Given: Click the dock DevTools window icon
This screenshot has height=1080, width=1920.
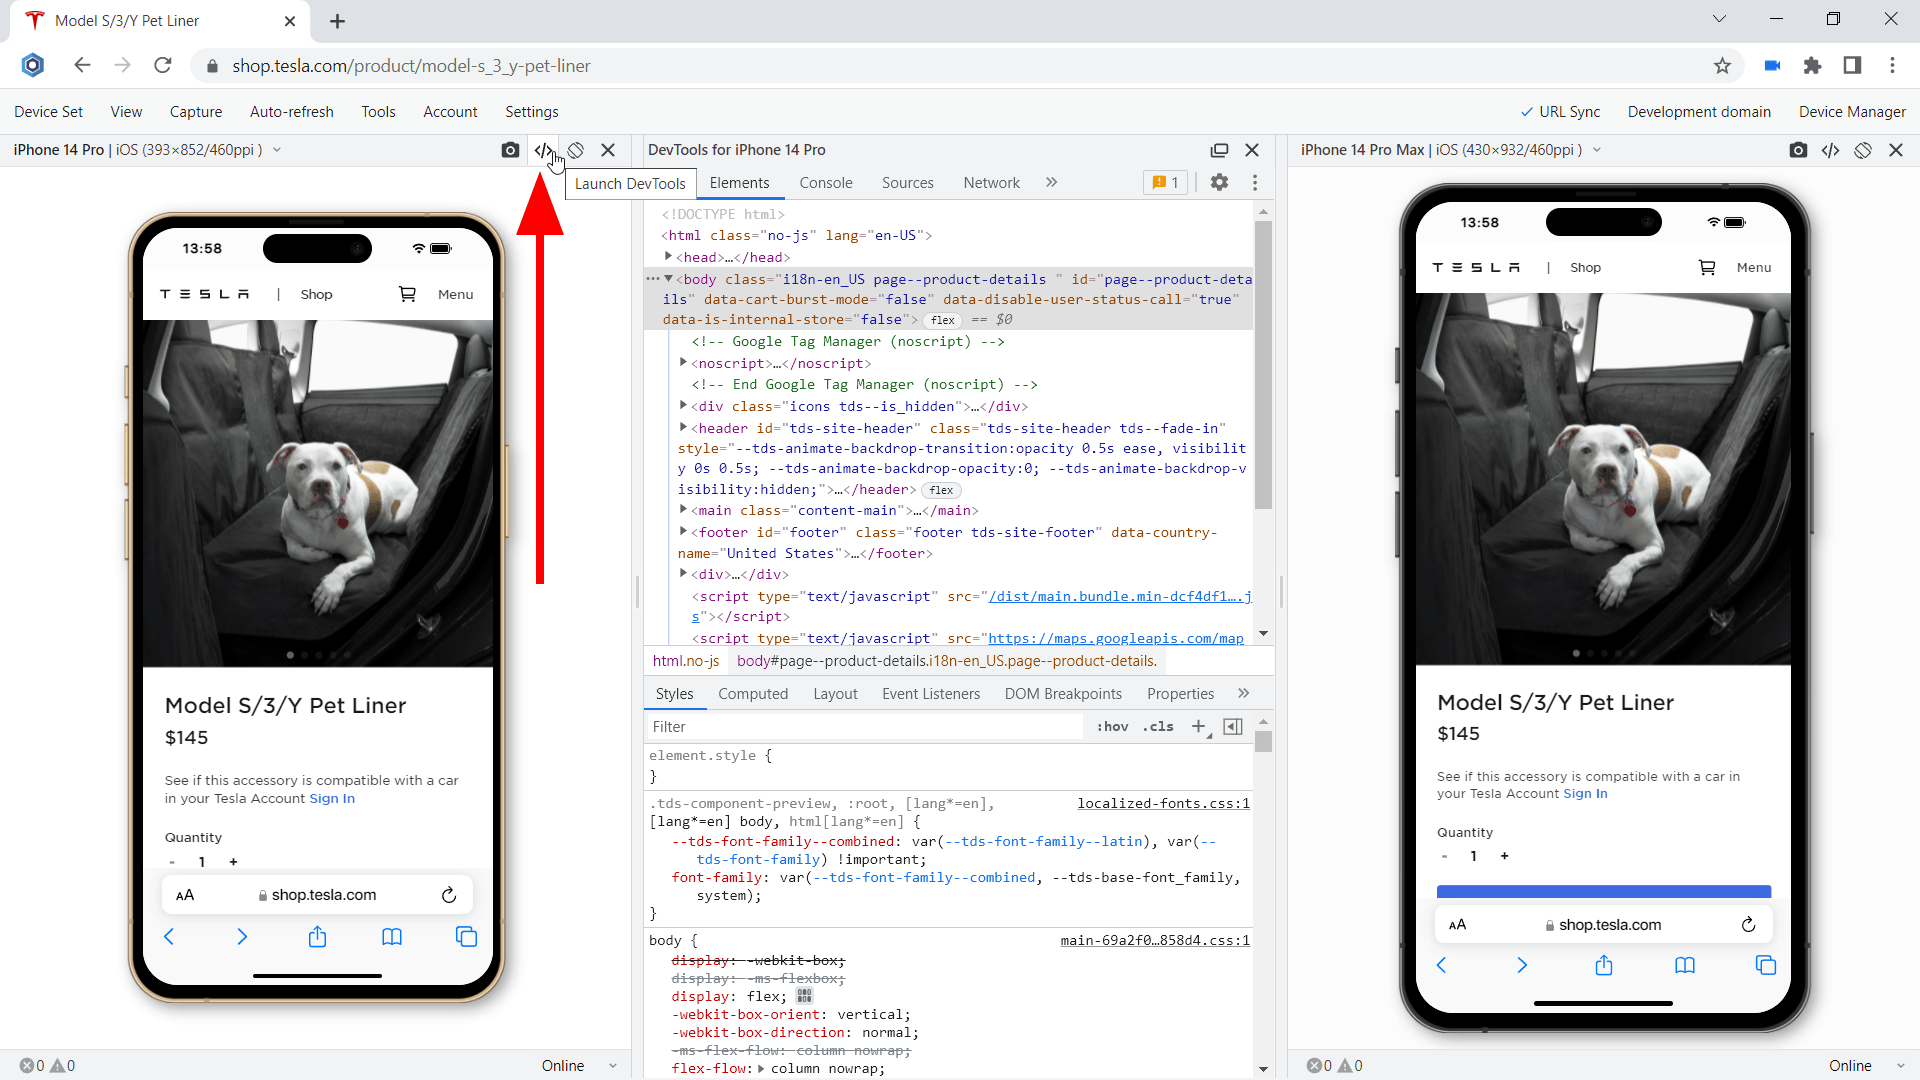Looking at the screenshot, I should [x=1219, y=150].
